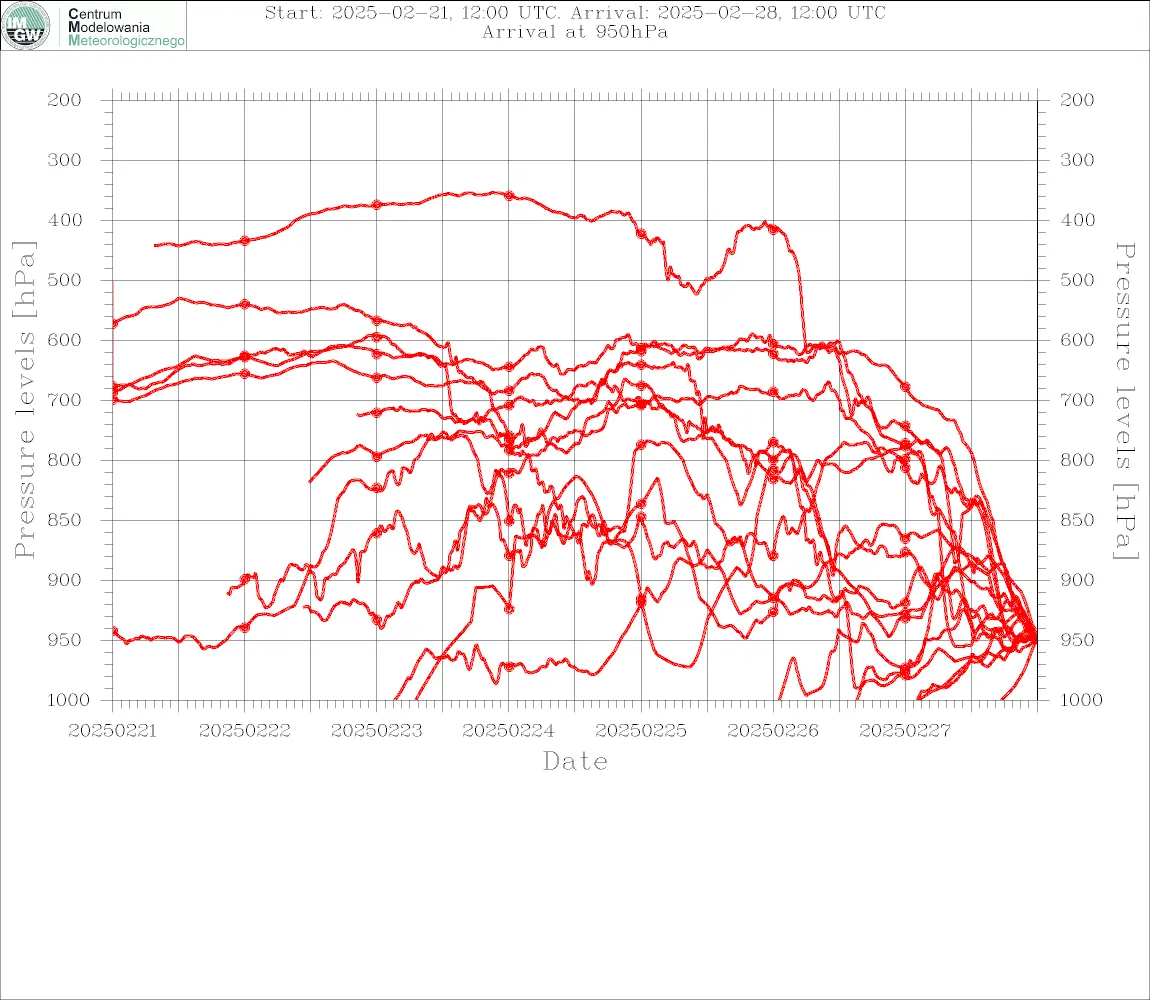Click the left-axis 800 pressure label
This screenshot has height=1000, width=1150.
click(x=65, y=460)
